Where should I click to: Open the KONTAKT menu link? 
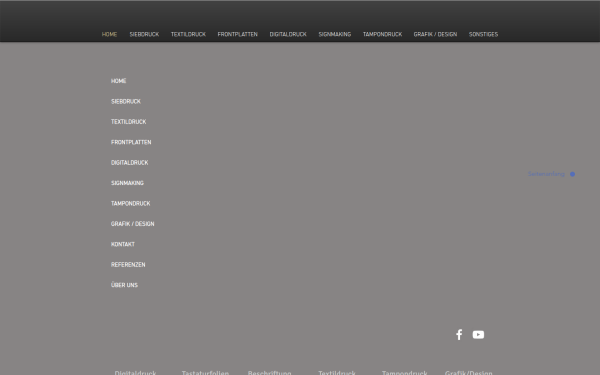(123, 244)
